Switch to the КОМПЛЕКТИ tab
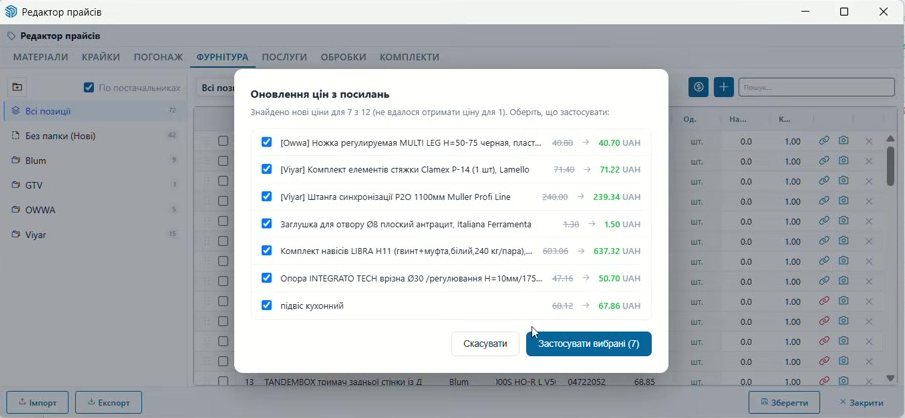905x418 pixels. (x=409, y=57)
